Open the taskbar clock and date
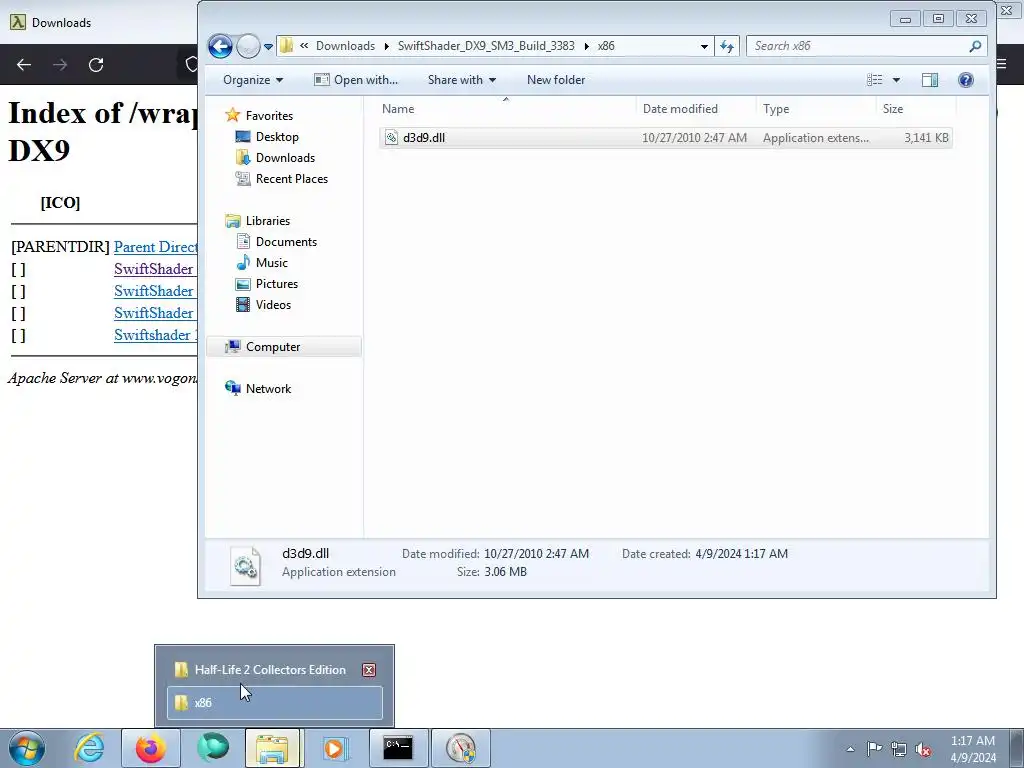1024x768 pixels. tap(973, 749)
